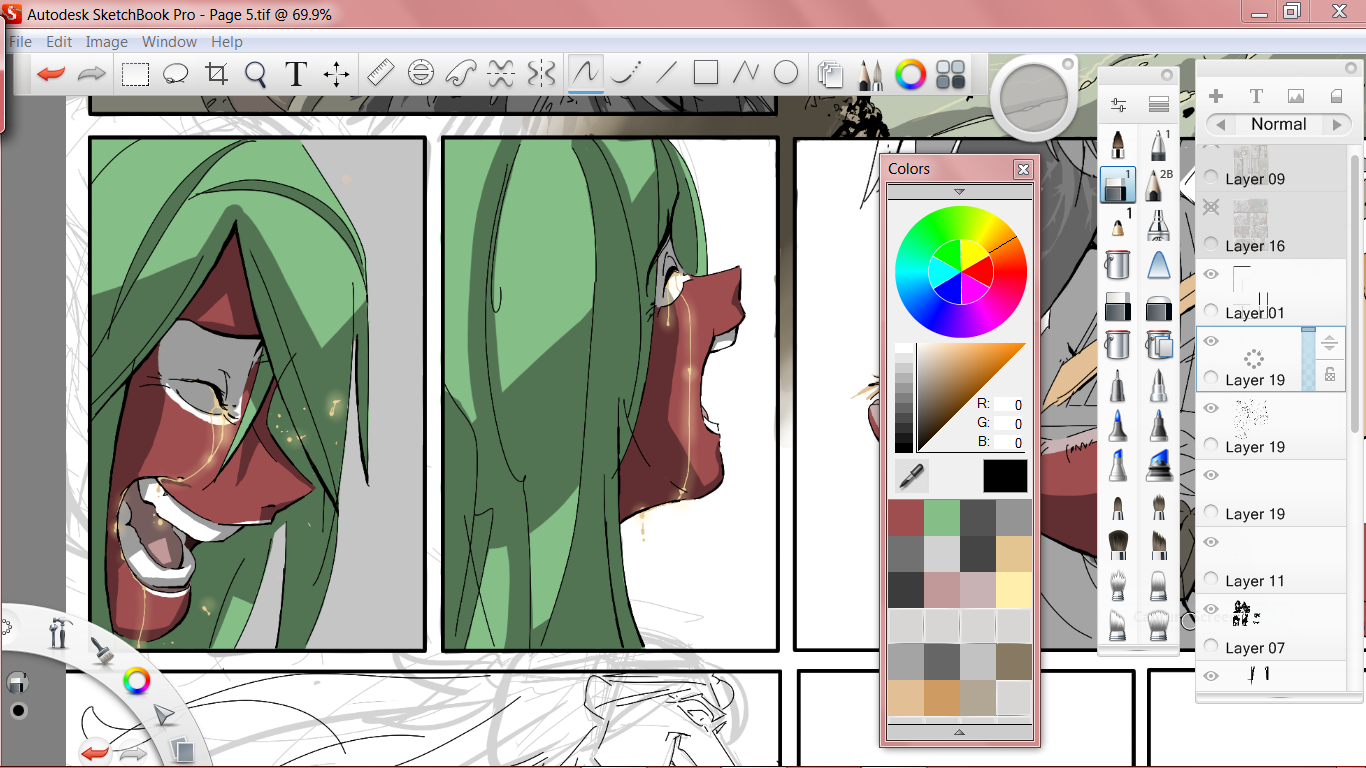The image size is (1366, 768).
Task: Click the highlighted freehand stroke style icon
Action: pos(586,73)
